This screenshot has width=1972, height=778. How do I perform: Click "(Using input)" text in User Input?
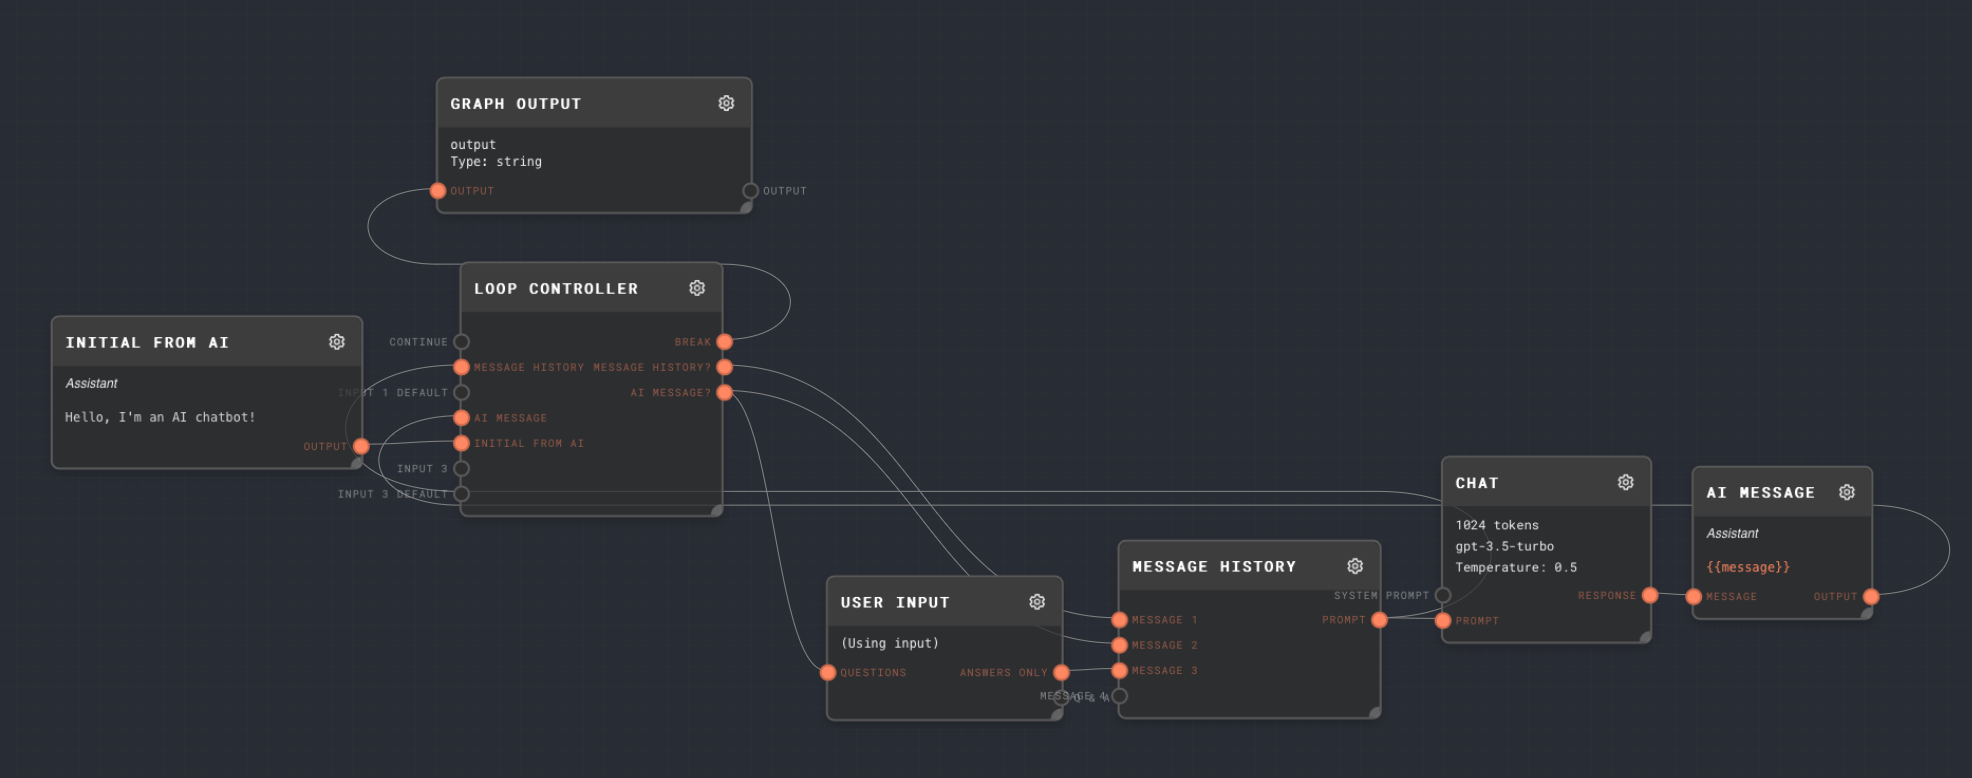[x=890, y=643]
